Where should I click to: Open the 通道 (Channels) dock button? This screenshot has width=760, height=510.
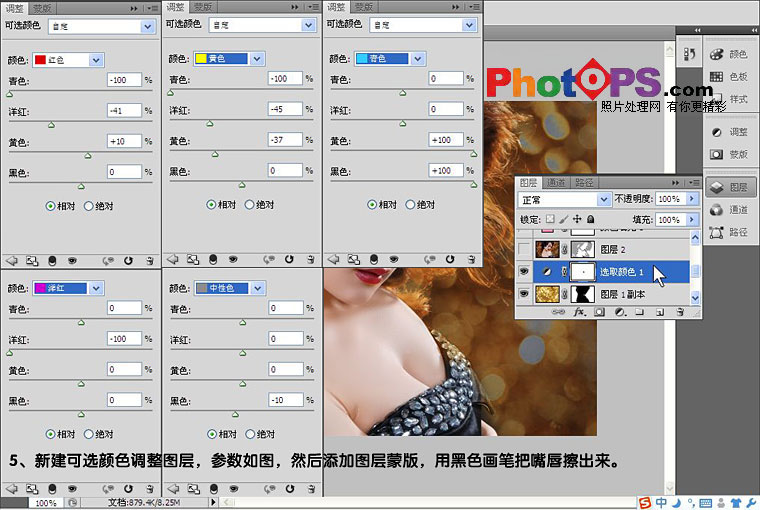pos(729,209)
